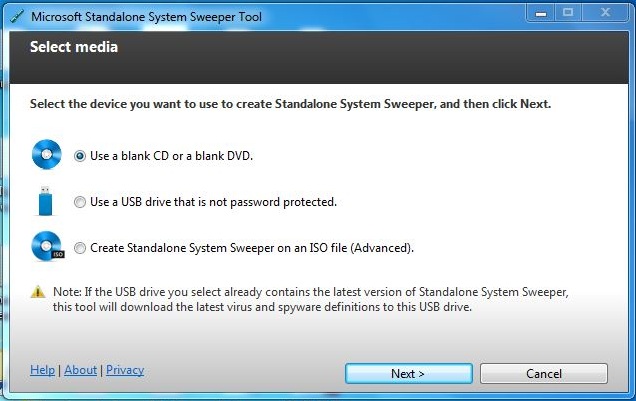Close the System Sweeper Tool window
This screenshot has width=636, height=401.
(606, 13)
